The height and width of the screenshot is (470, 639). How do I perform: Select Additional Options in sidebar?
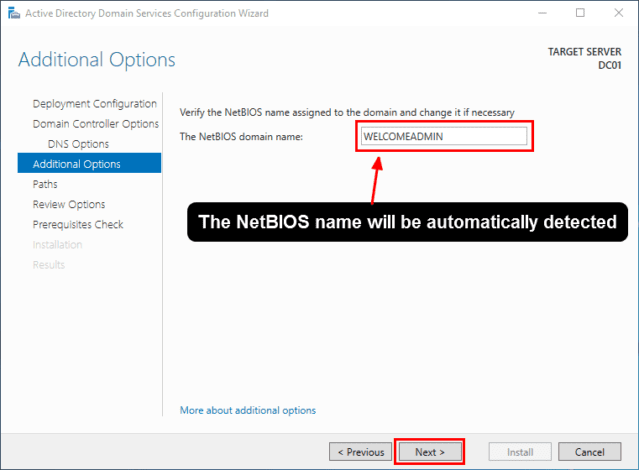pos(89,163)
